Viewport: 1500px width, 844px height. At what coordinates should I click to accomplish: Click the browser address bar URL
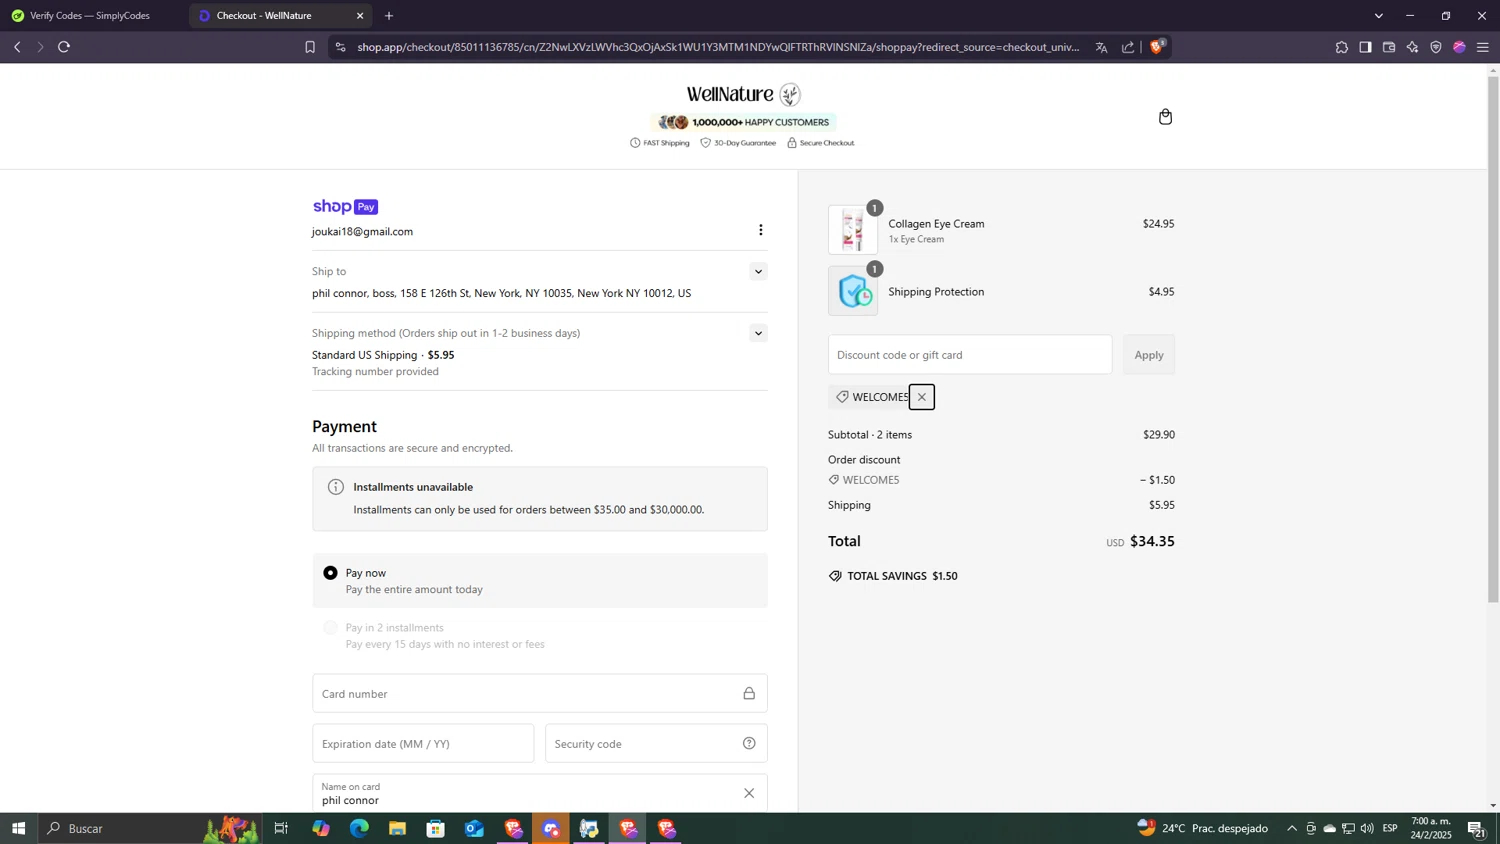(718, 47)
